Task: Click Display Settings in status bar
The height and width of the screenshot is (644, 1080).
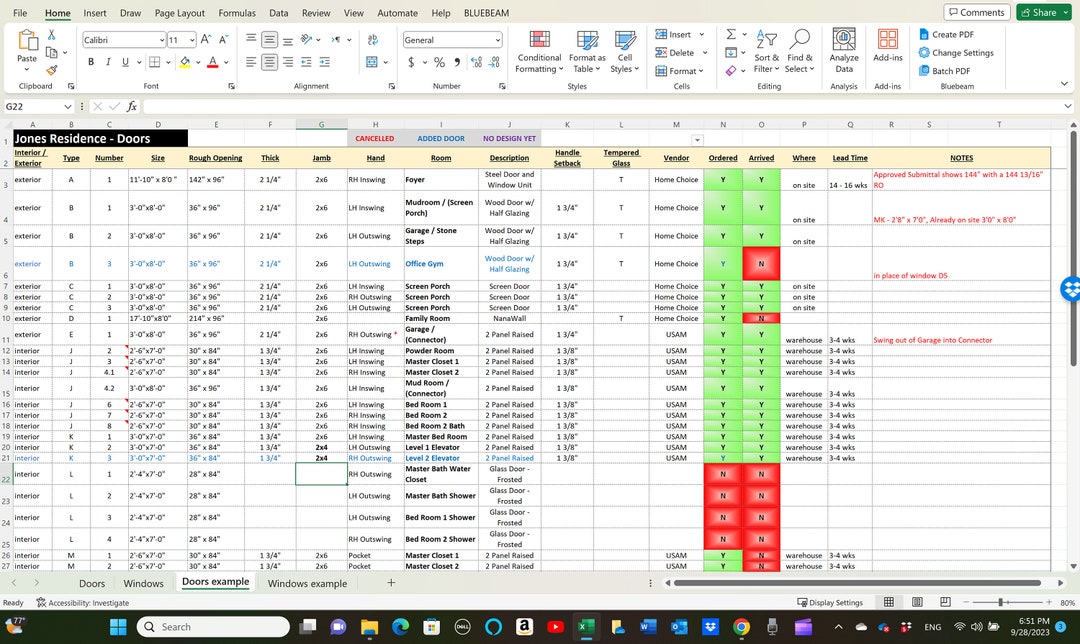Action: (x=830, y=603)
